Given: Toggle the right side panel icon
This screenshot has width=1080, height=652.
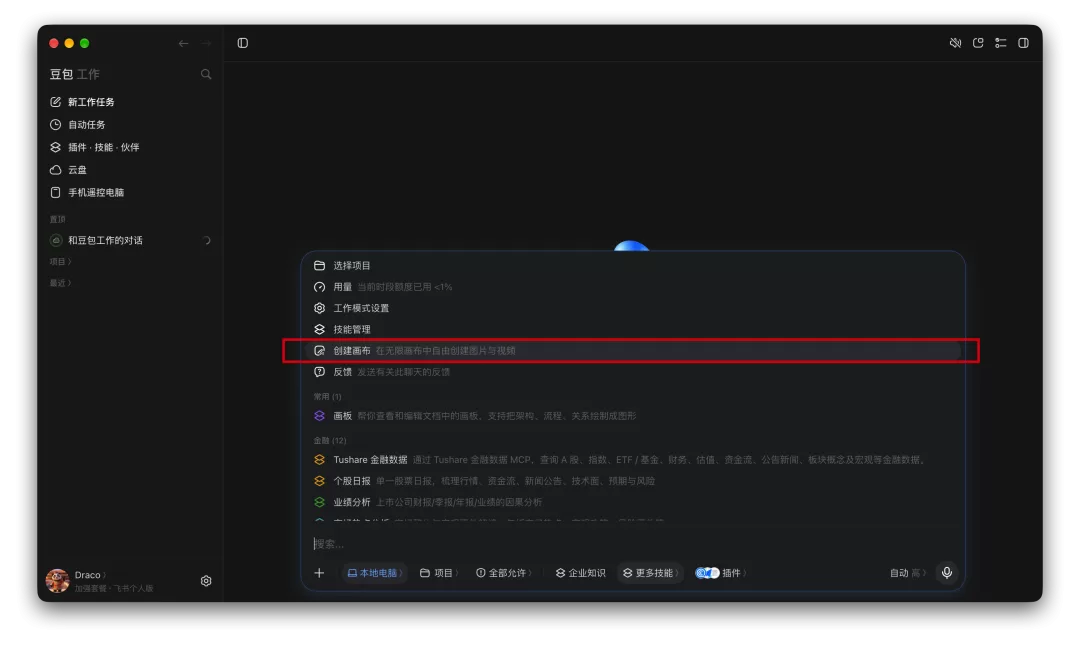Looking at the screenshot, I should coord(1024,43).
